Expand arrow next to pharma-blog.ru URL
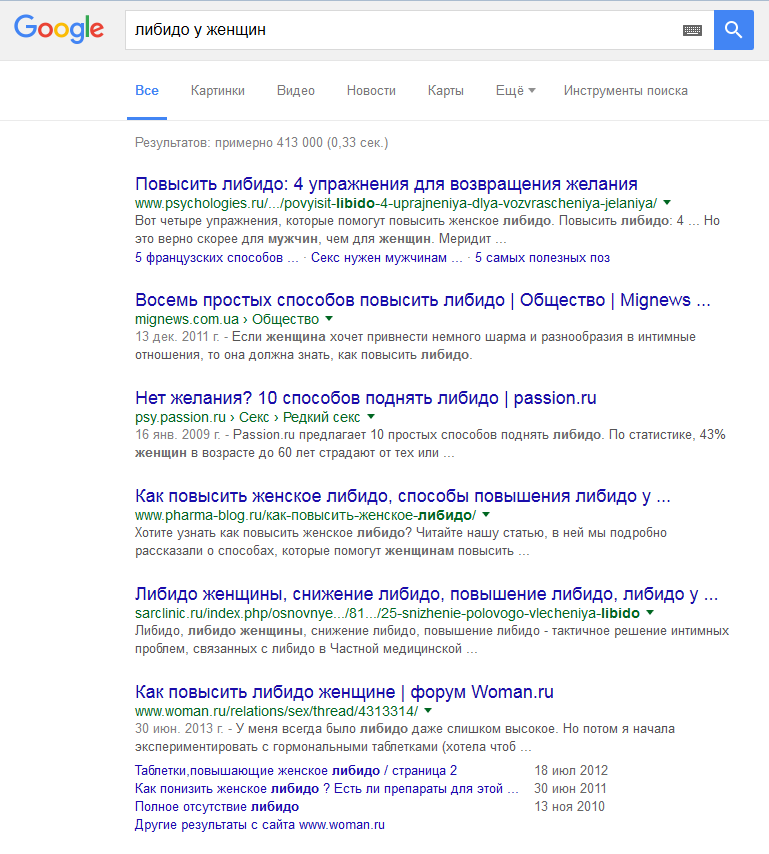The height and width of the screenshot is (854, 769). (x=486, y=515)
